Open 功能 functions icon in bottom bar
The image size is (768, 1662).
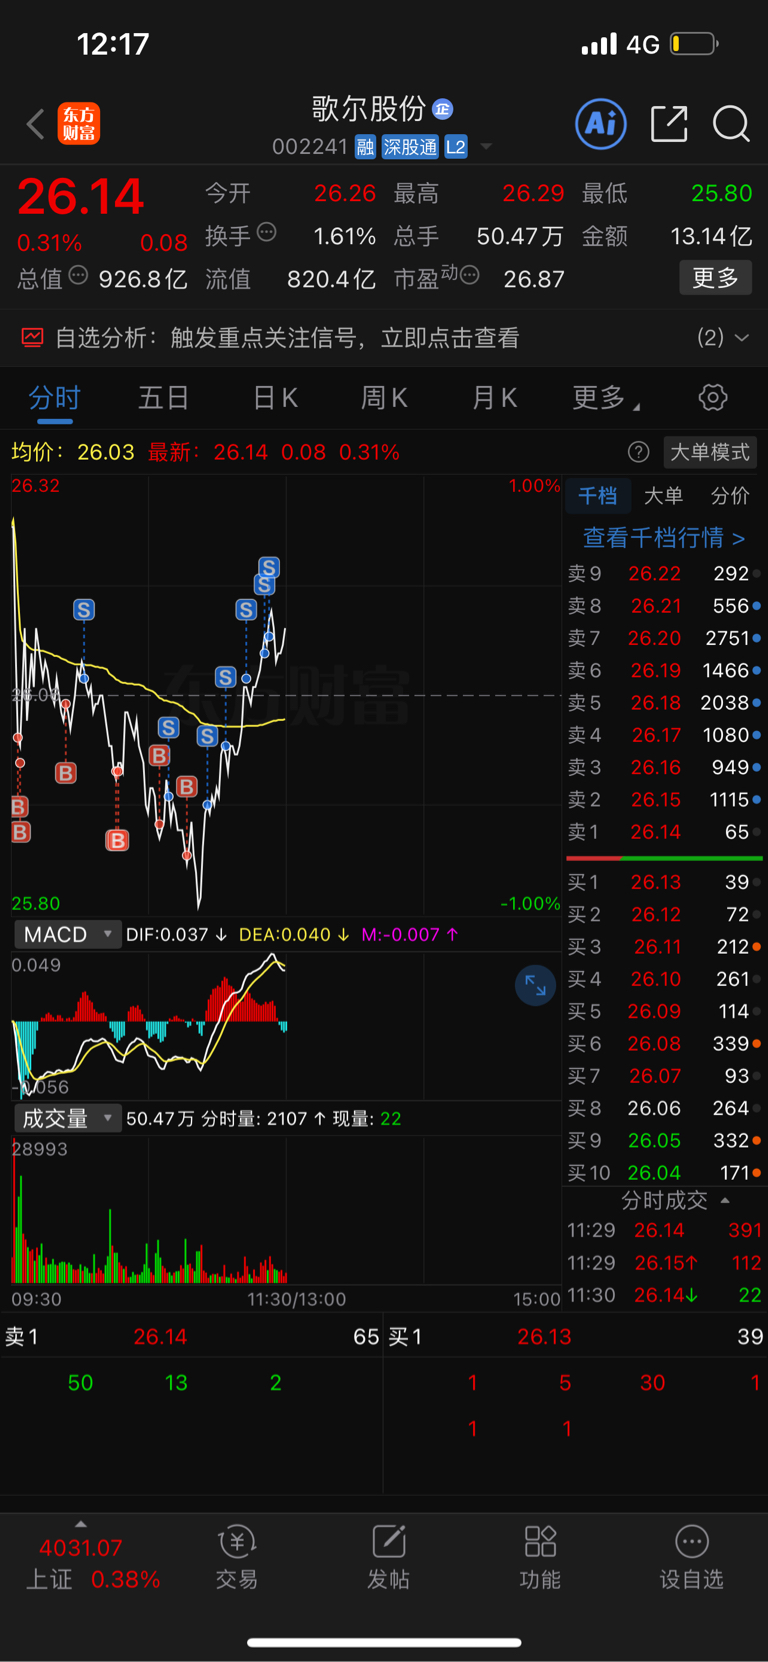540,1543
